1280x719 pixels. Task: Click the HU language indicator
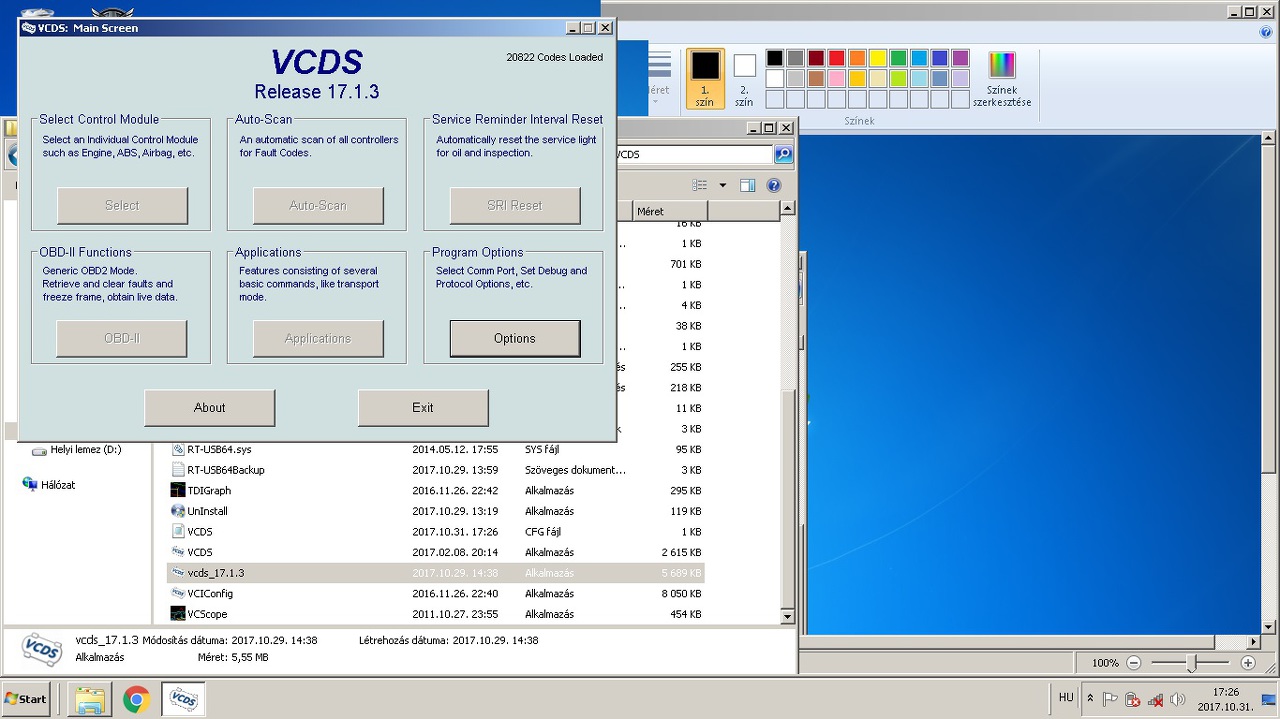pos(1066,698)
